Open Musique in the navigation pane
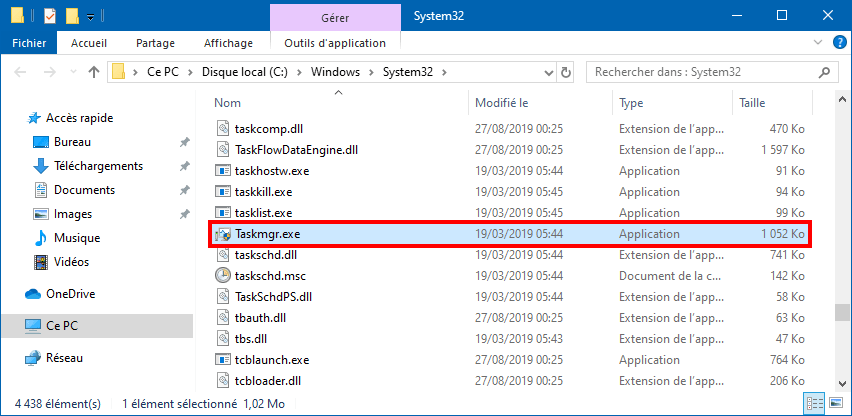Screen dimensions: 852x416 pos(77,237)
